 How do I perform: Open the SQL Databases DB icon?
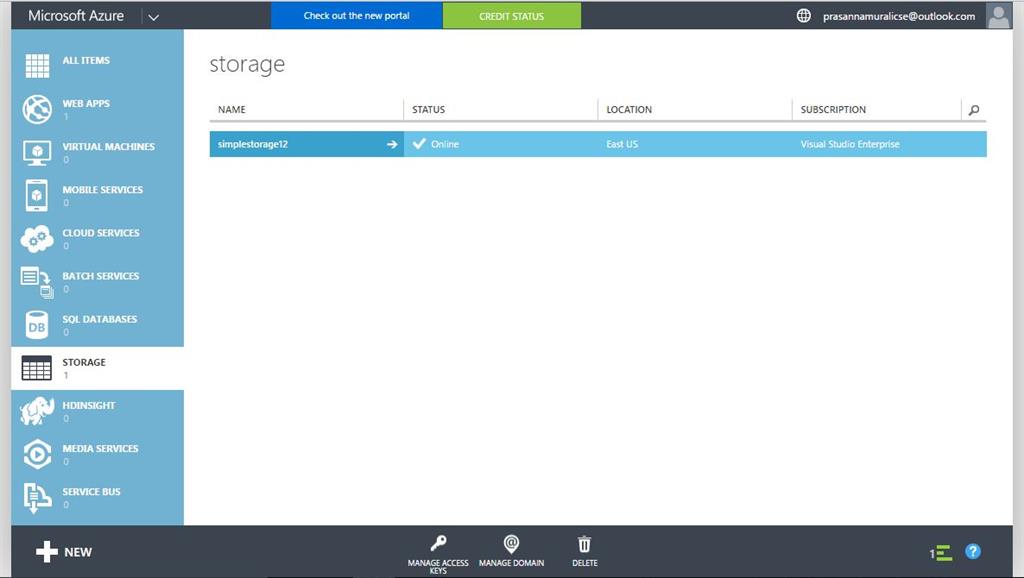37,325
